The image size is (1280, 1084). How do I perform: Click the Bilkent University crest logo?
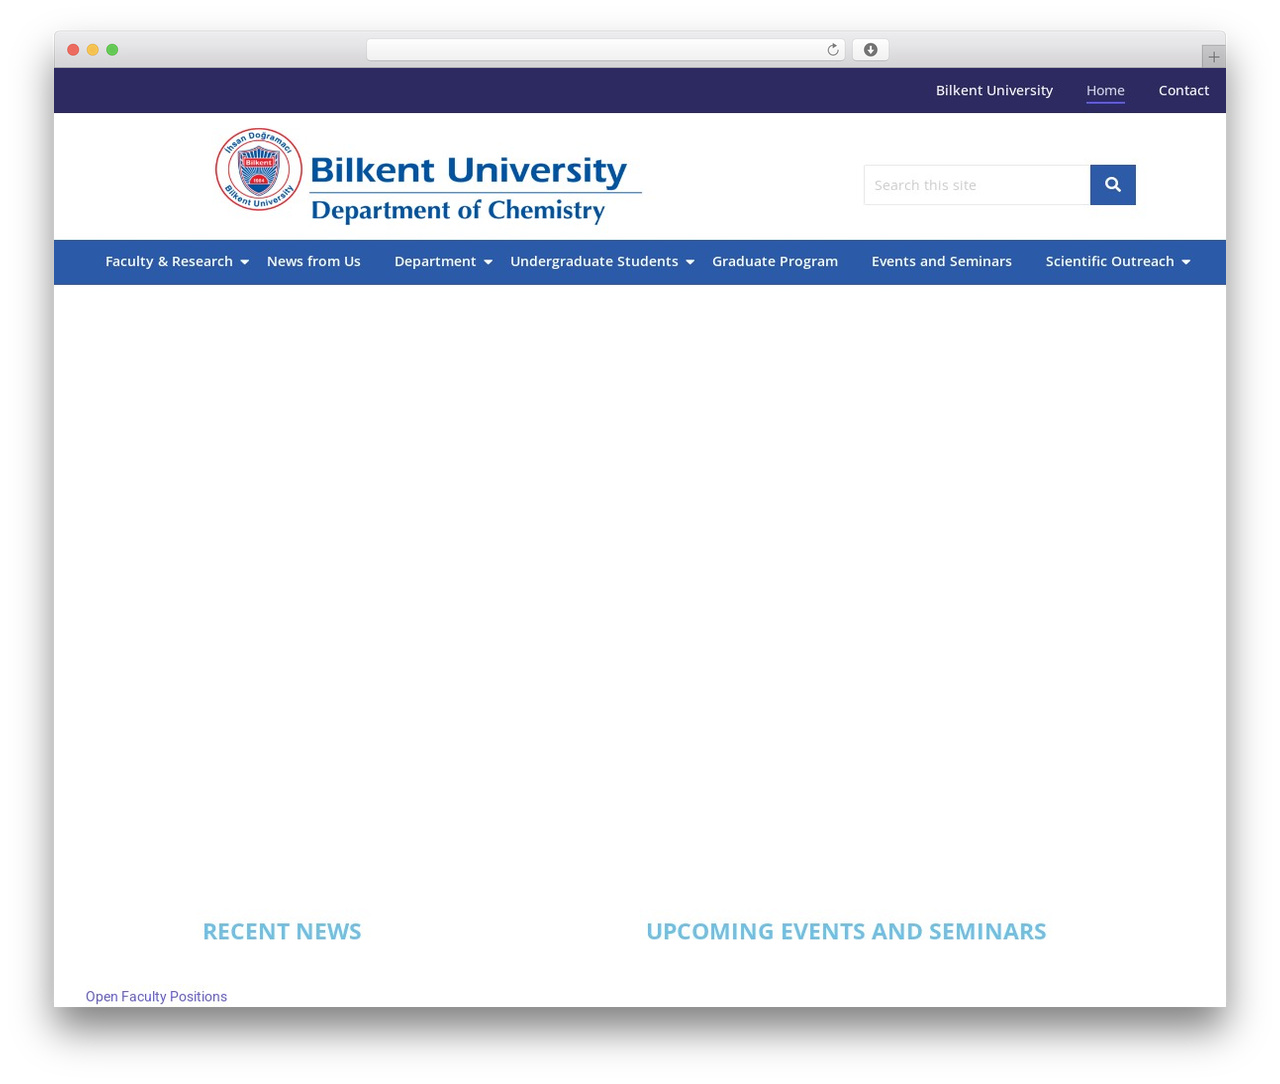tap(259, 169)
